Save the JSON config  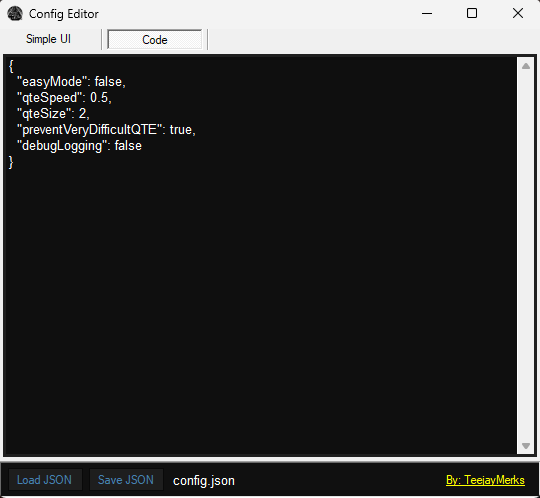click(x=126, y=480)
